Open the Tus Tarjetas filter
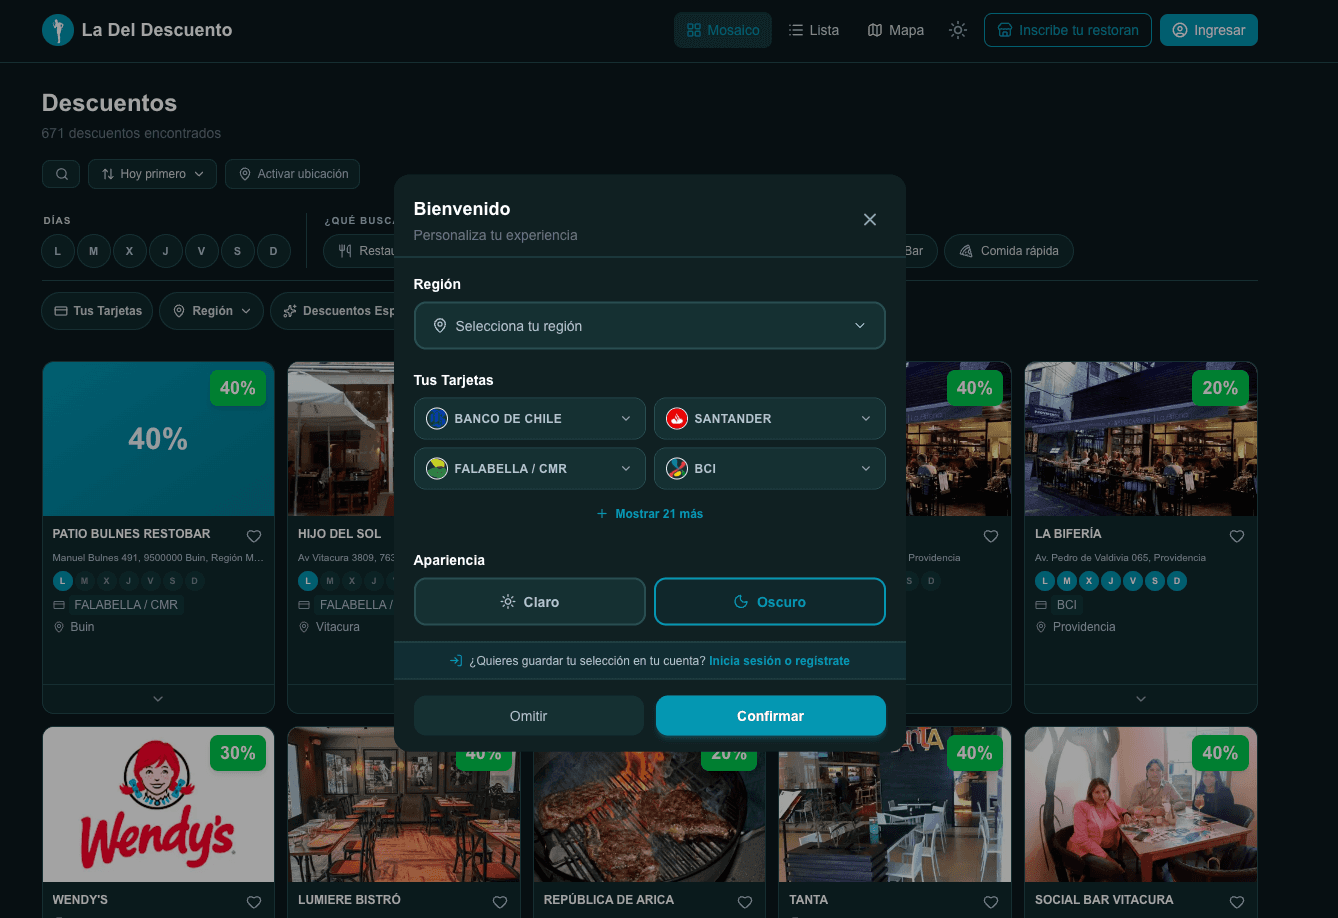This screenshot has width=1338, height=918. pos(98,311)
